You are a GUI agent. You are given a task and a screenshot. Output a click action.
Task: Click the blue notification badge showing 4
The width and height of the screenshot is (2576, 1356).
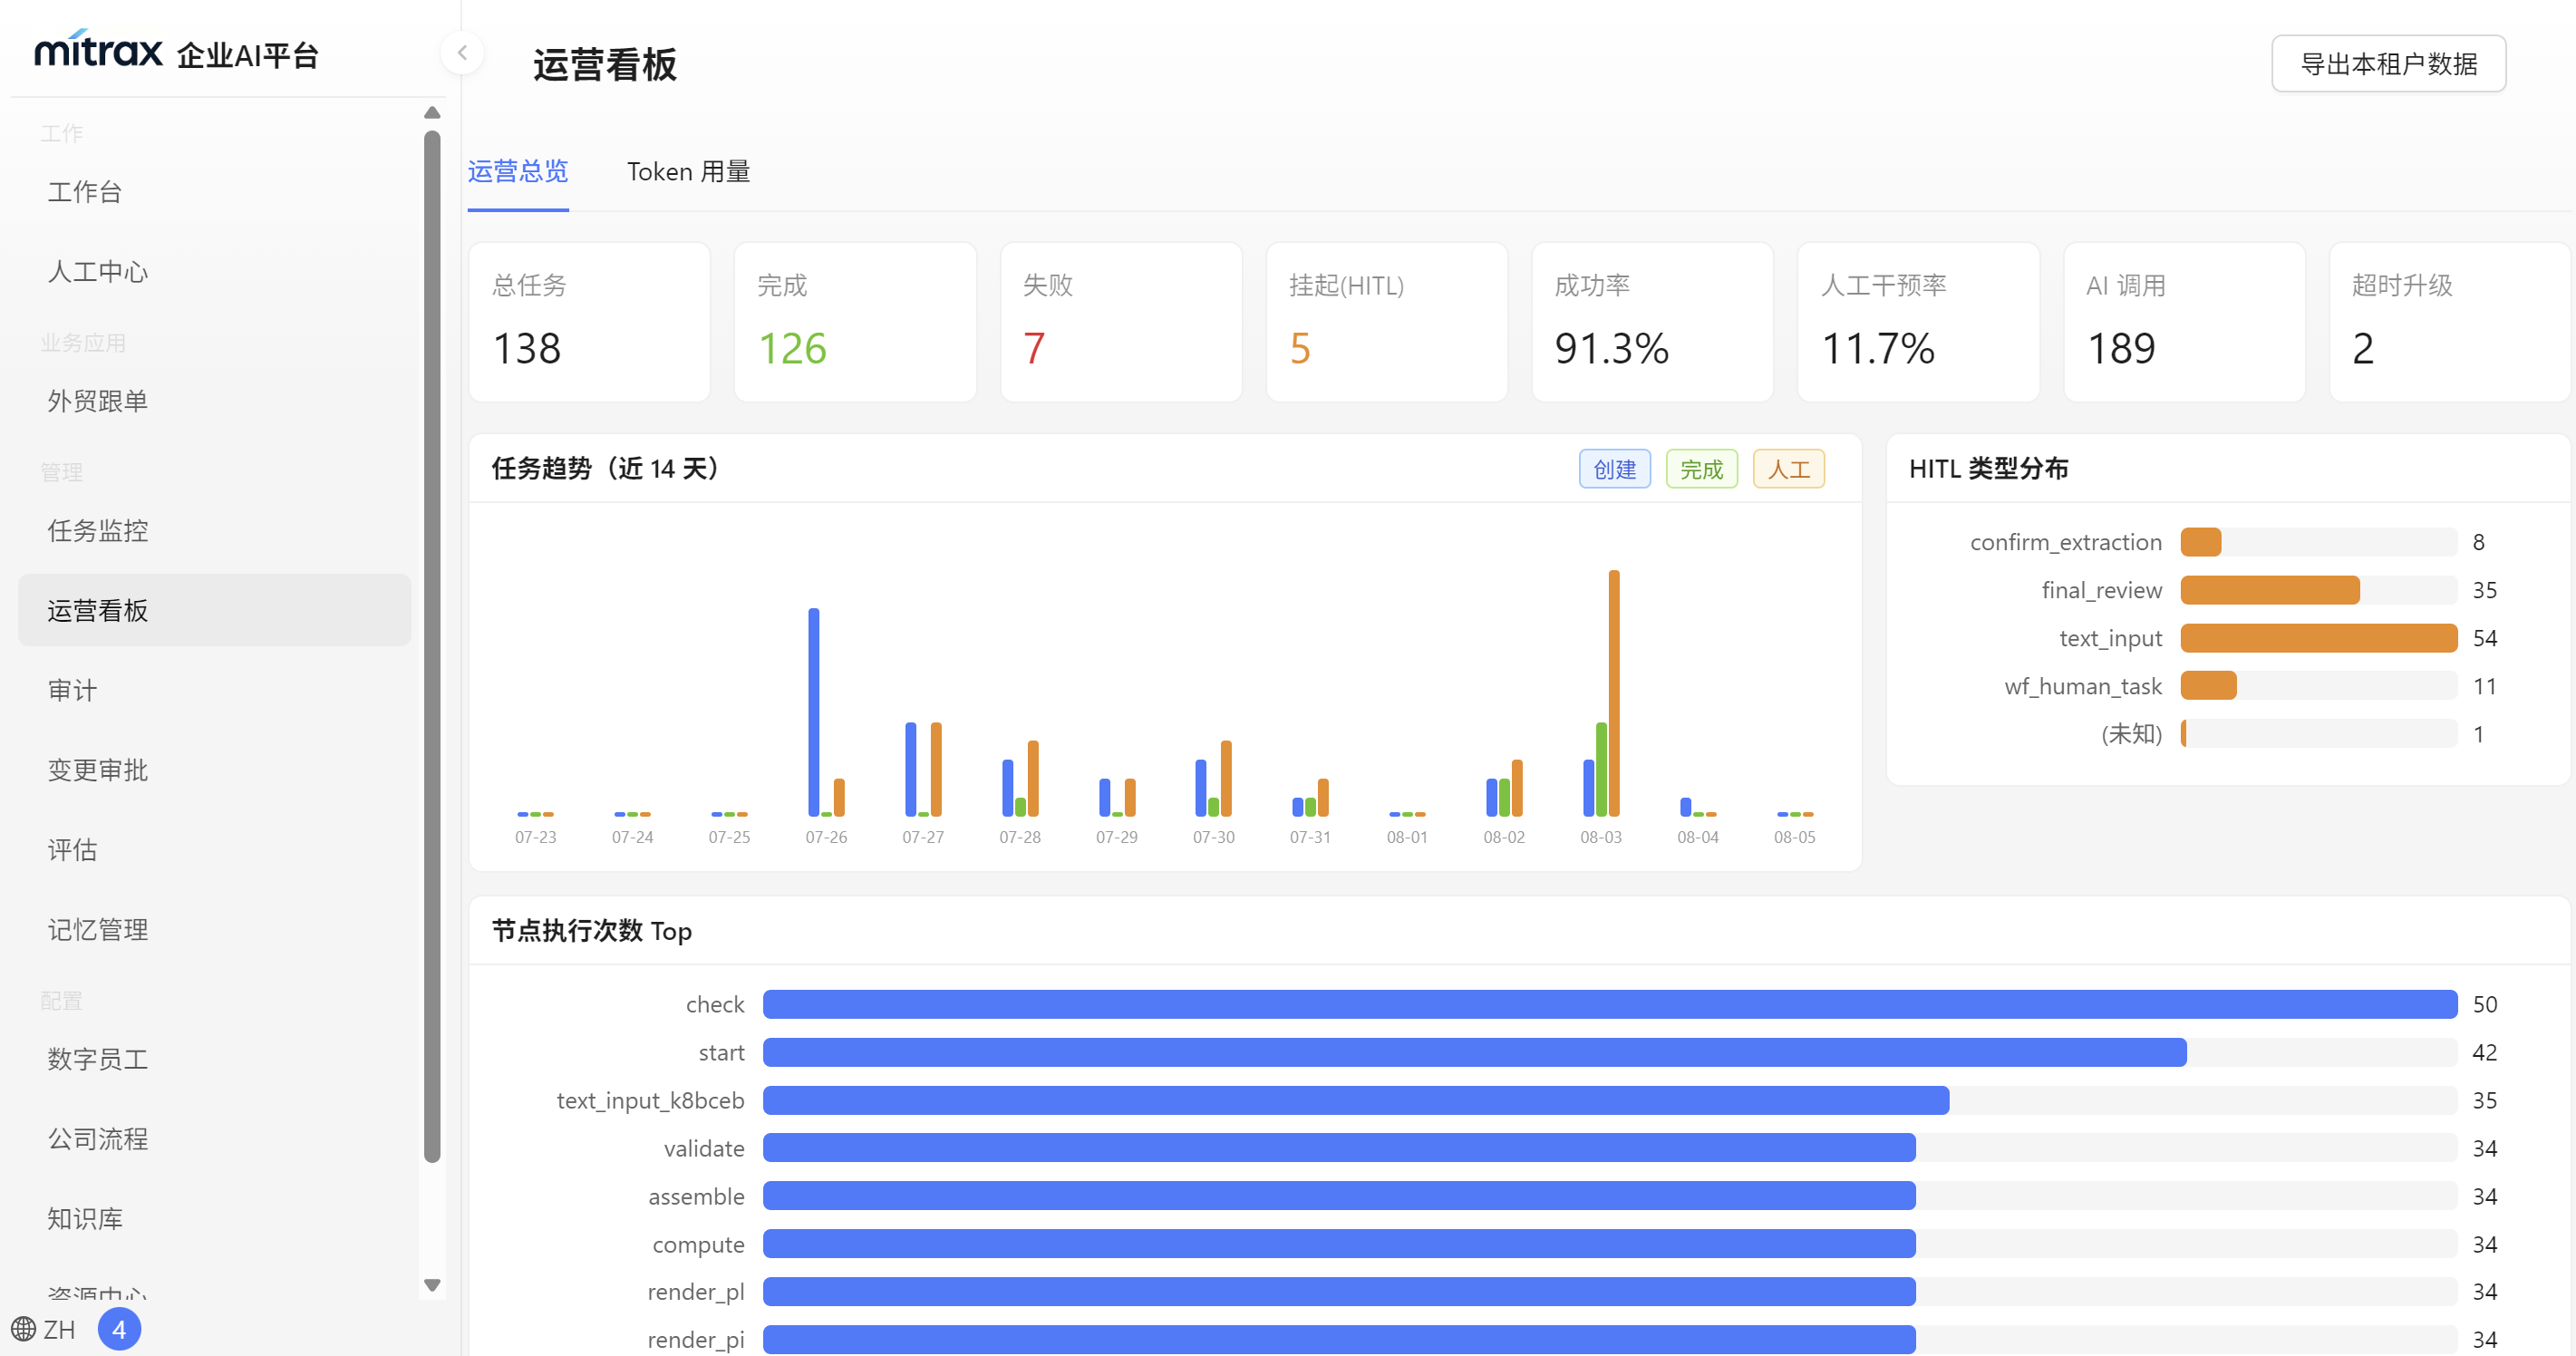[119, 1329]
